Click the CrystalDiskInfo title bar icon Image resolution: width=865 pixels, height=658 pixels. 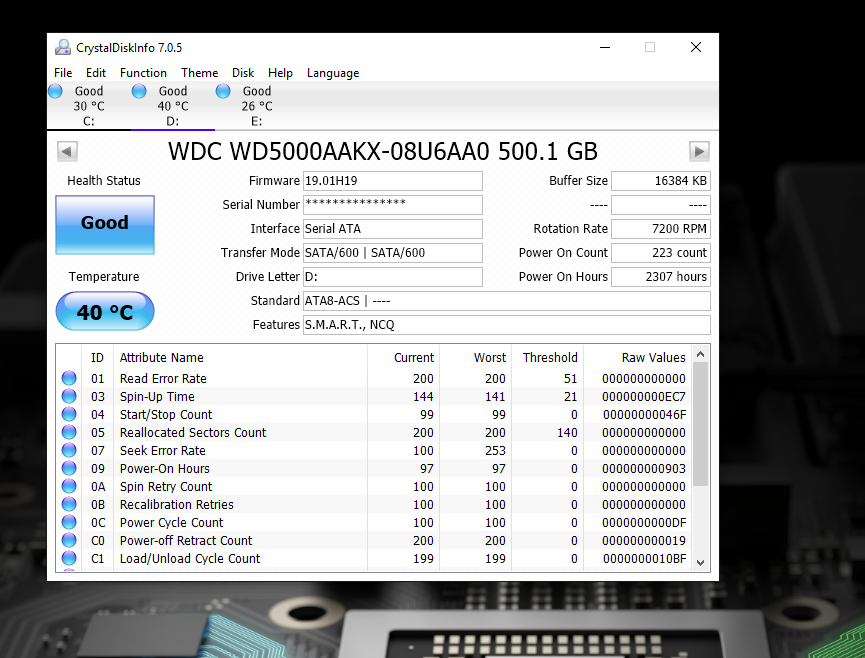coord(62,47)
